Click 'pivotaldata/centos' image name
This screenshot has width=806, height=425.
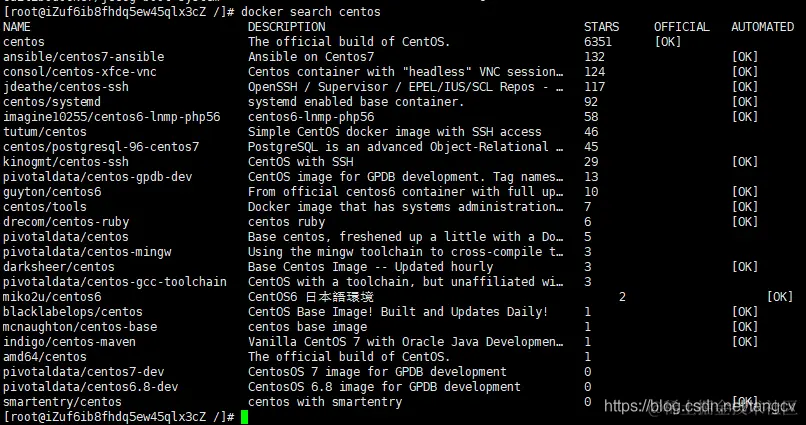coord(66,236)
